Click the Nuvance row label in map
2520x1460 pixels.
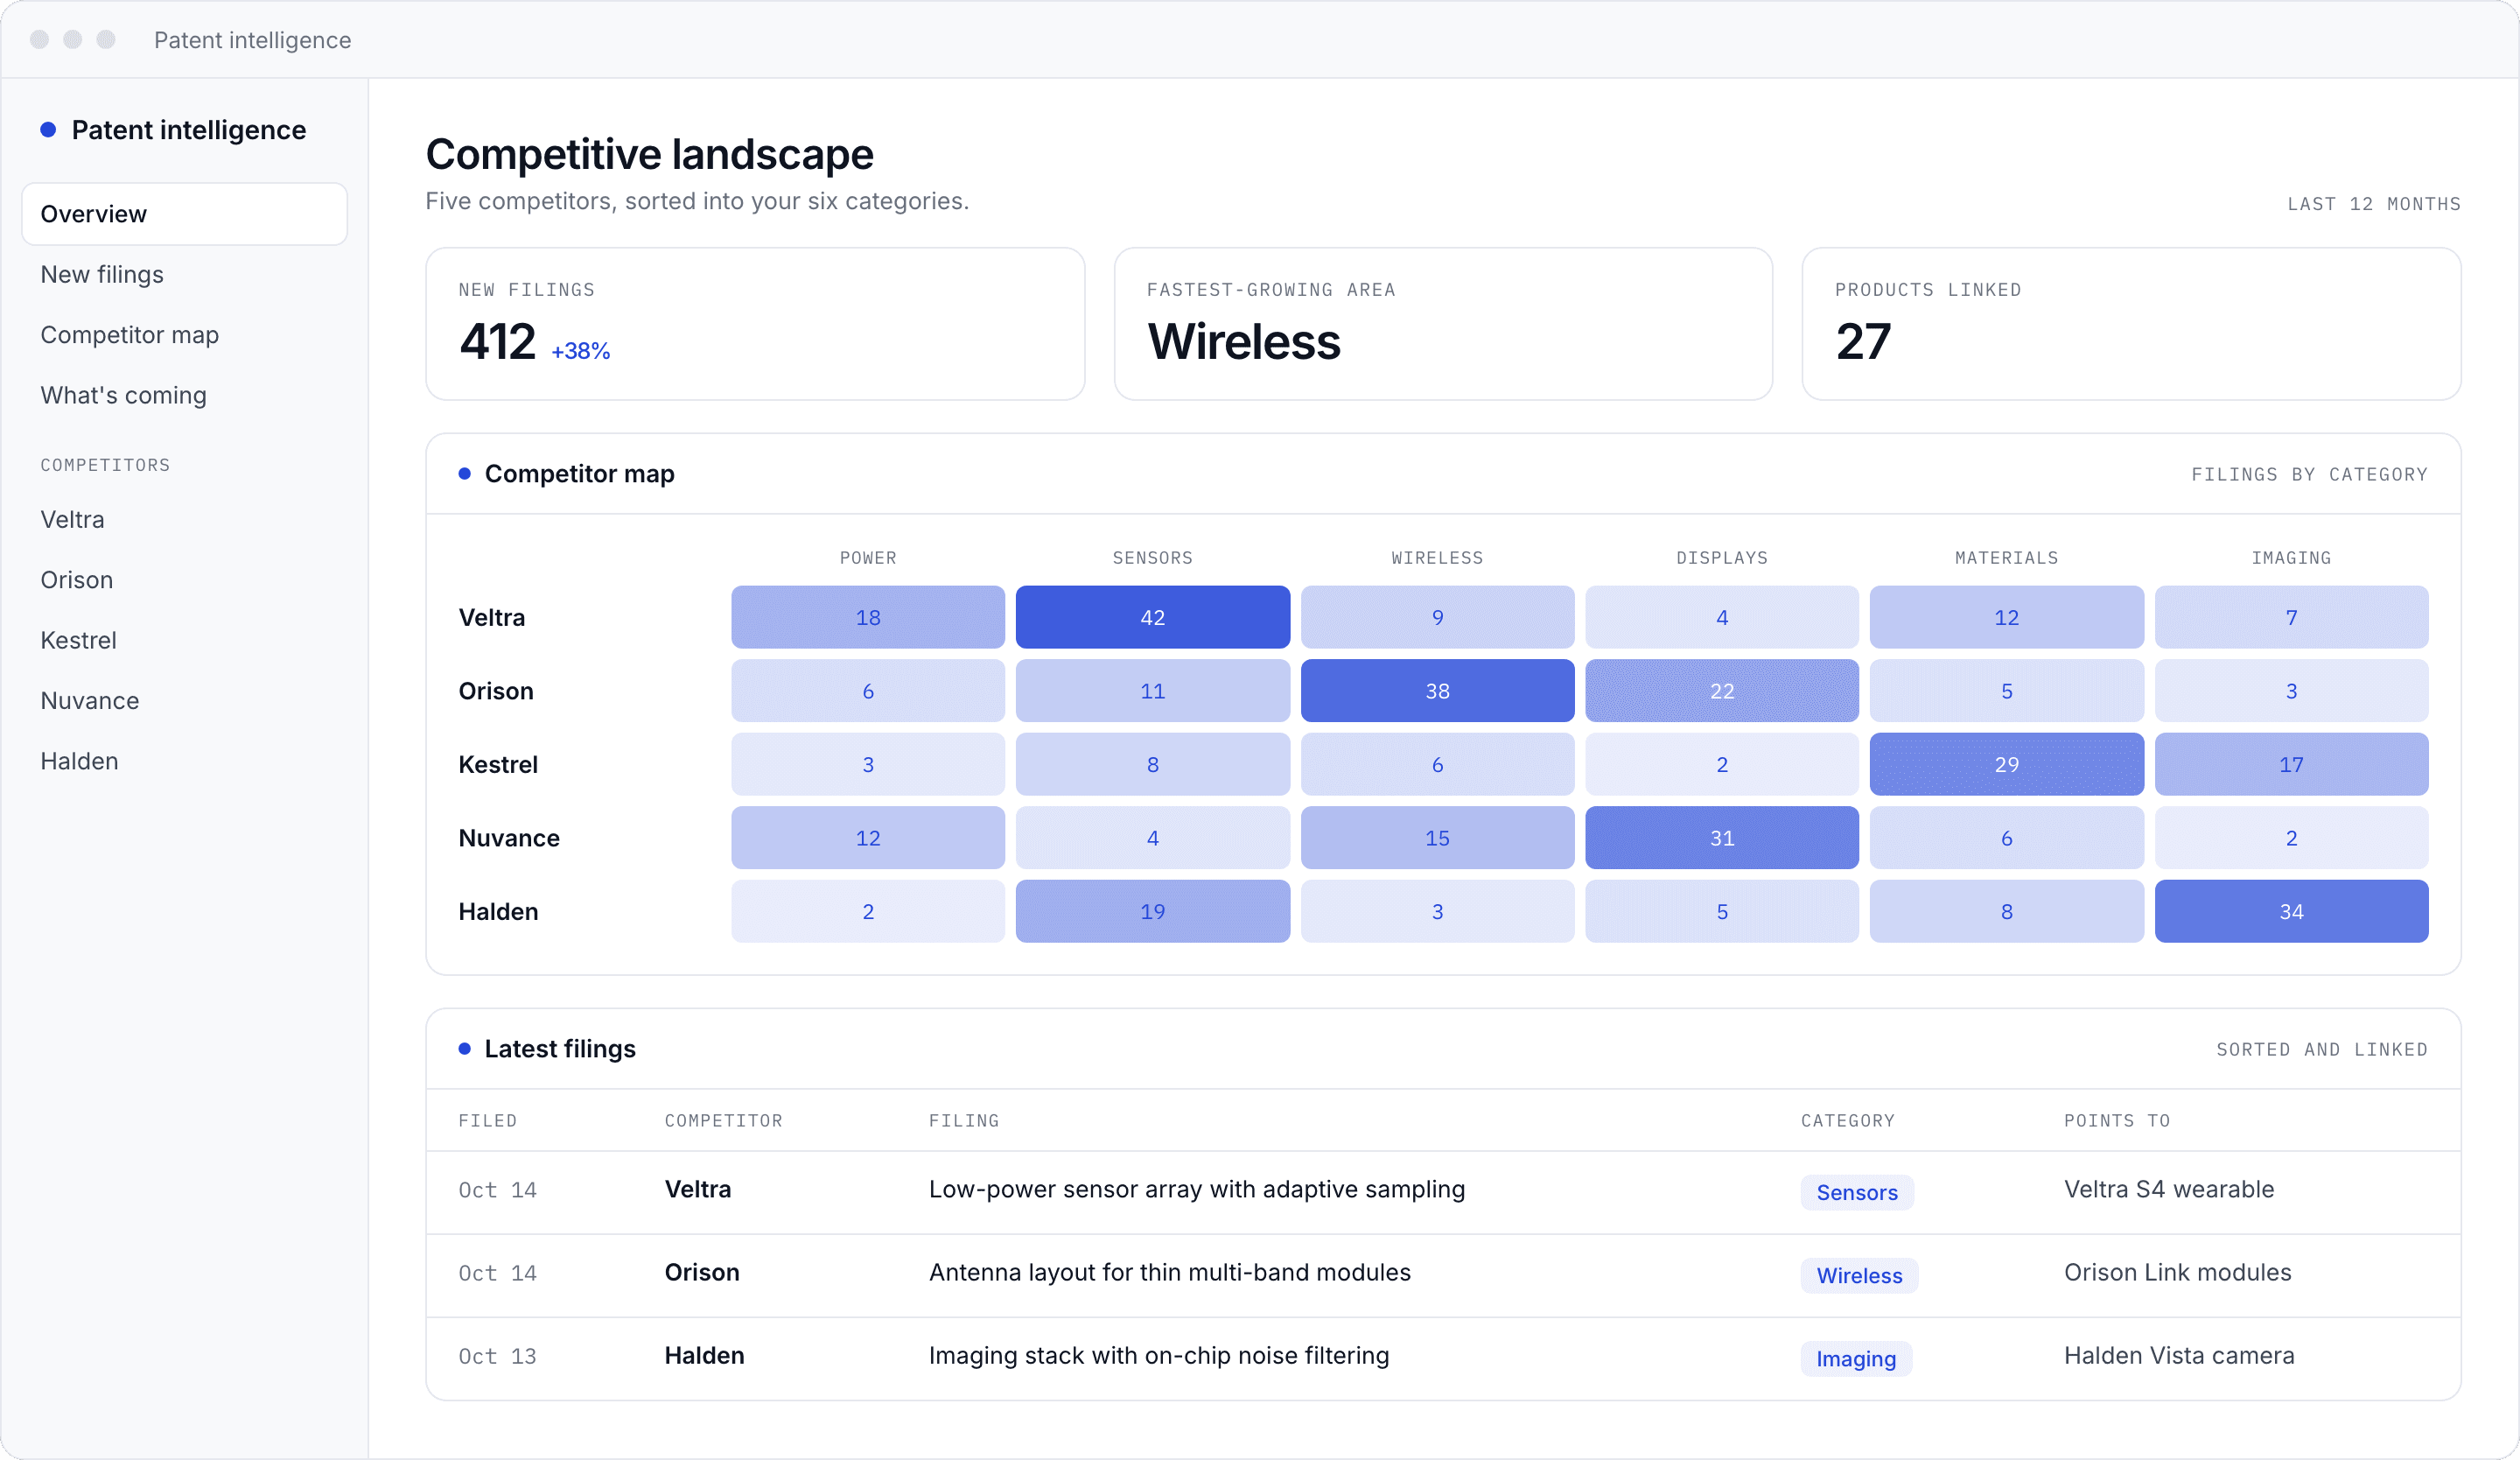(509, 838)
